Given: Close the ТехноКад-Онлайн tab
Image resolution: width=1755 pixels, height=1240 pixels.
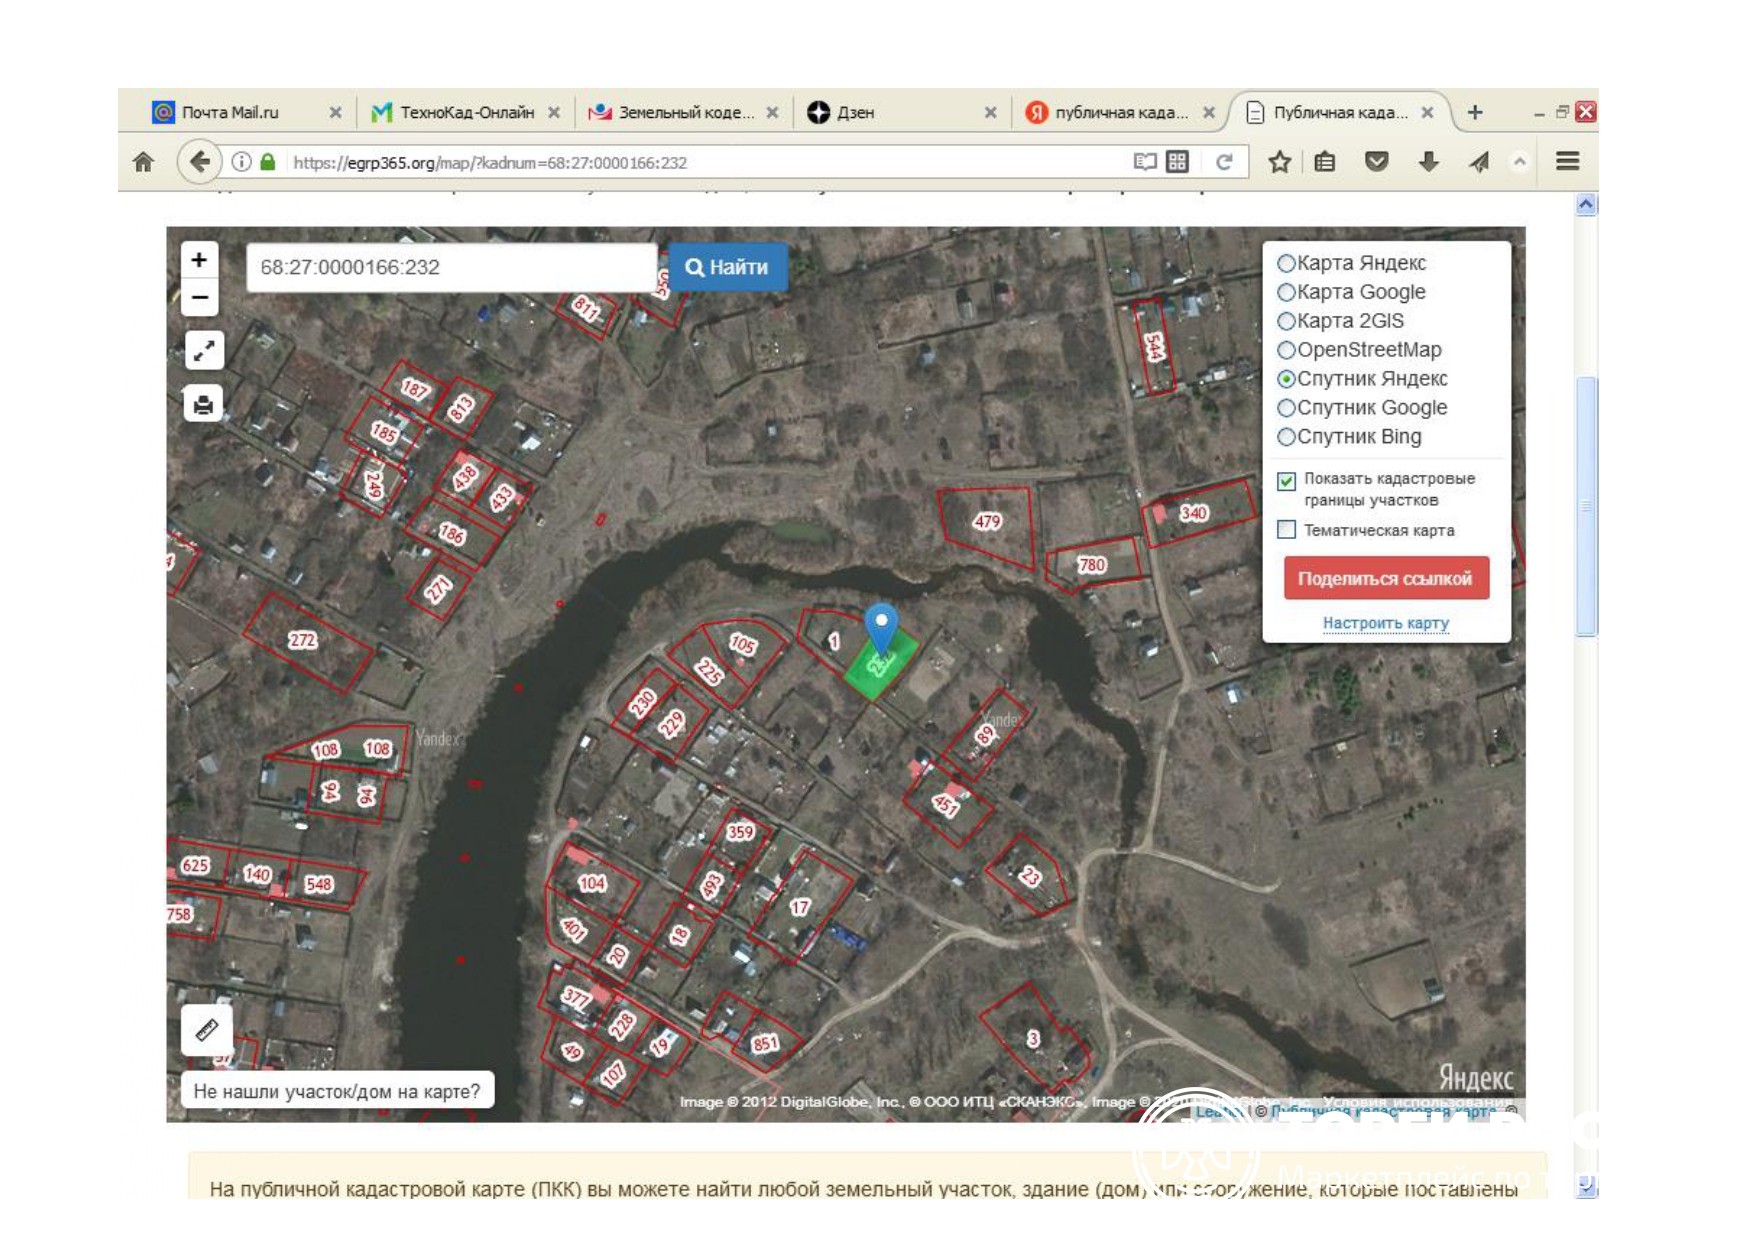Looking at the screenshot, I should pyautogui.click(x=554, y=113).
